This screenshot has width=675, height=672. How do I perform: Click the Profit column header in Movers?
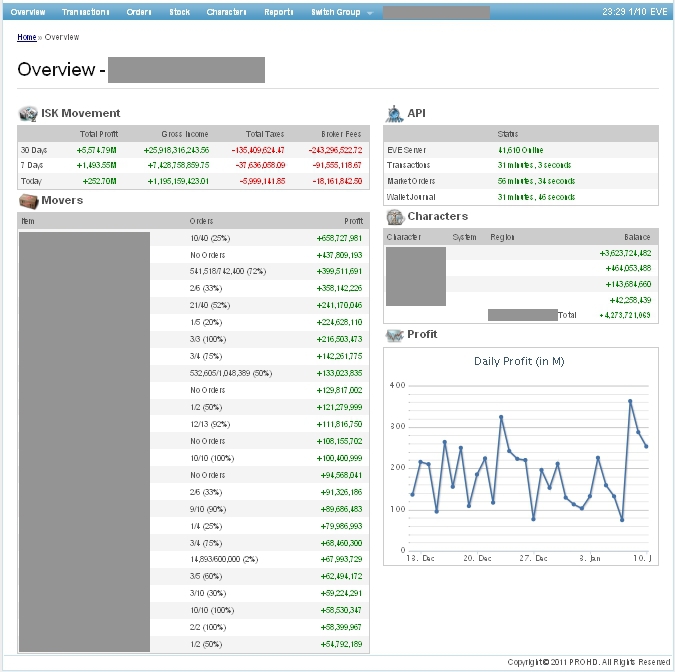[x=353, y=220]
